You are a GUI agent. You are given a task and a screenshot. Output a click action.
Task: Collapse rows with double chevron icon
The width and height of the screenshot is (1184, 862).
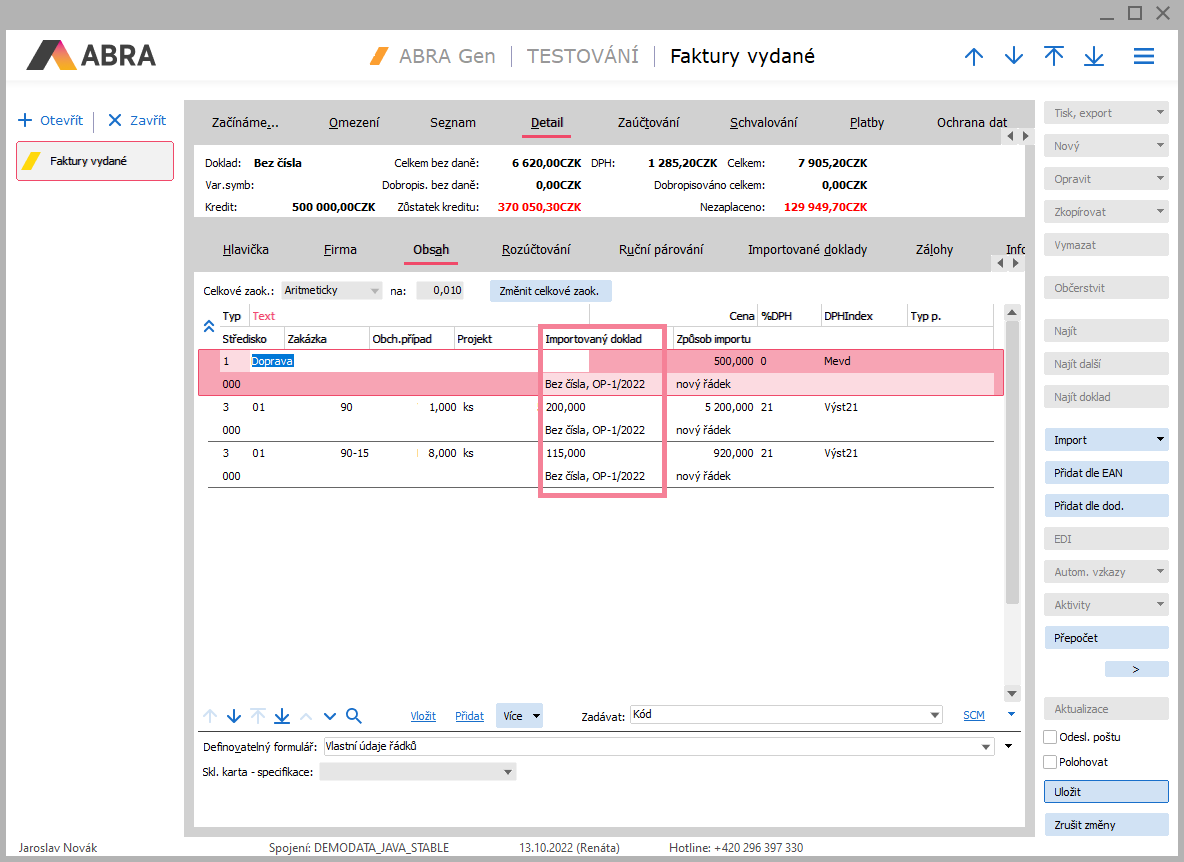coord(209,326)
